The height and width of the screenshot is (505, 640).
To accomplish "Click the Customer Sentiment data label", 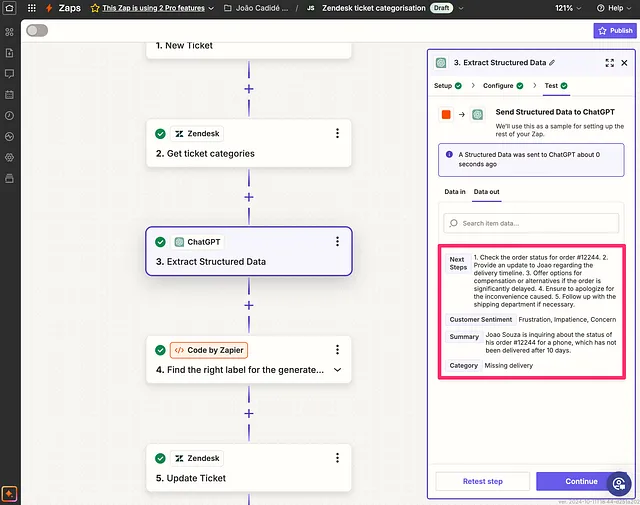I will 480,319.
